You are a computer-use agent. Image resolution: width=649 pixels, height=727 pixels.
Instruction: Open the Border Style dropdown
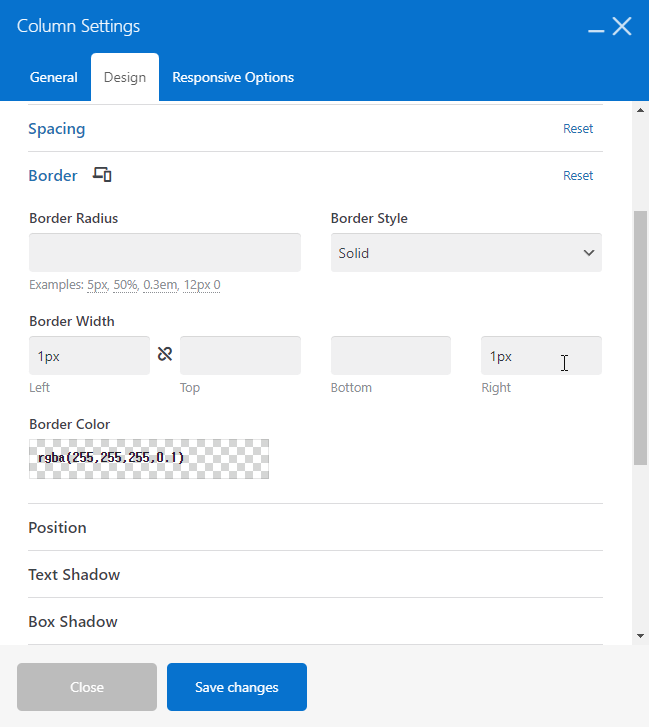466,253
